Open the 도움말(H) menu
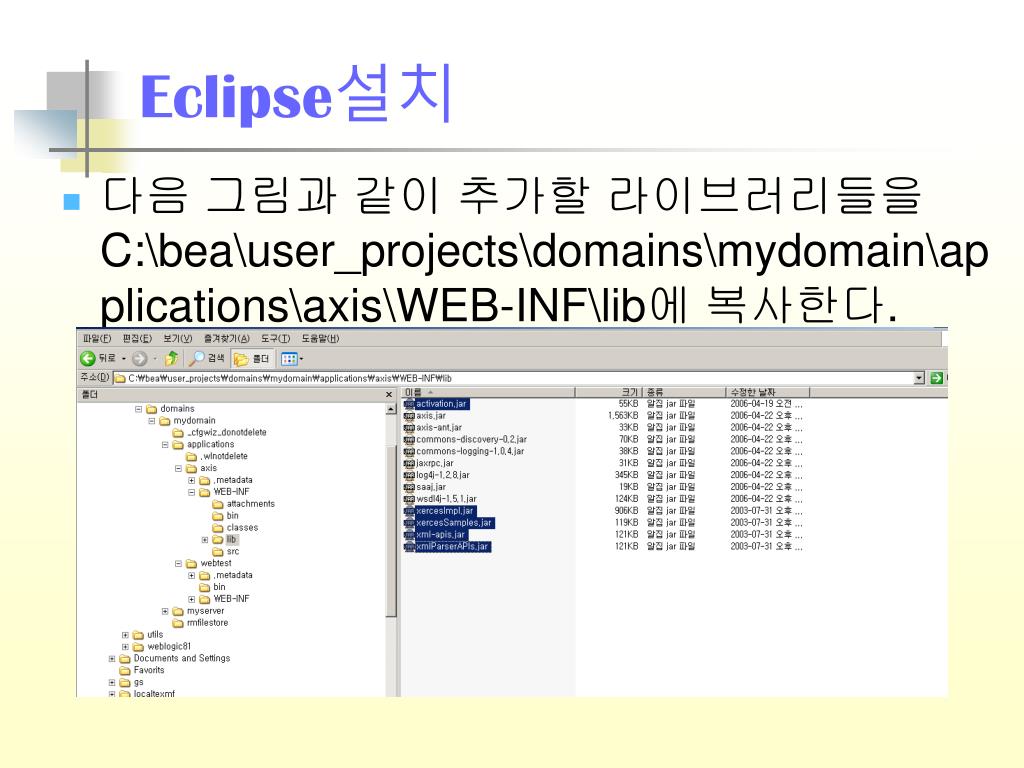Image resolution: width=1024 pixels, height=768 pixels. click(x=320, y=338)
